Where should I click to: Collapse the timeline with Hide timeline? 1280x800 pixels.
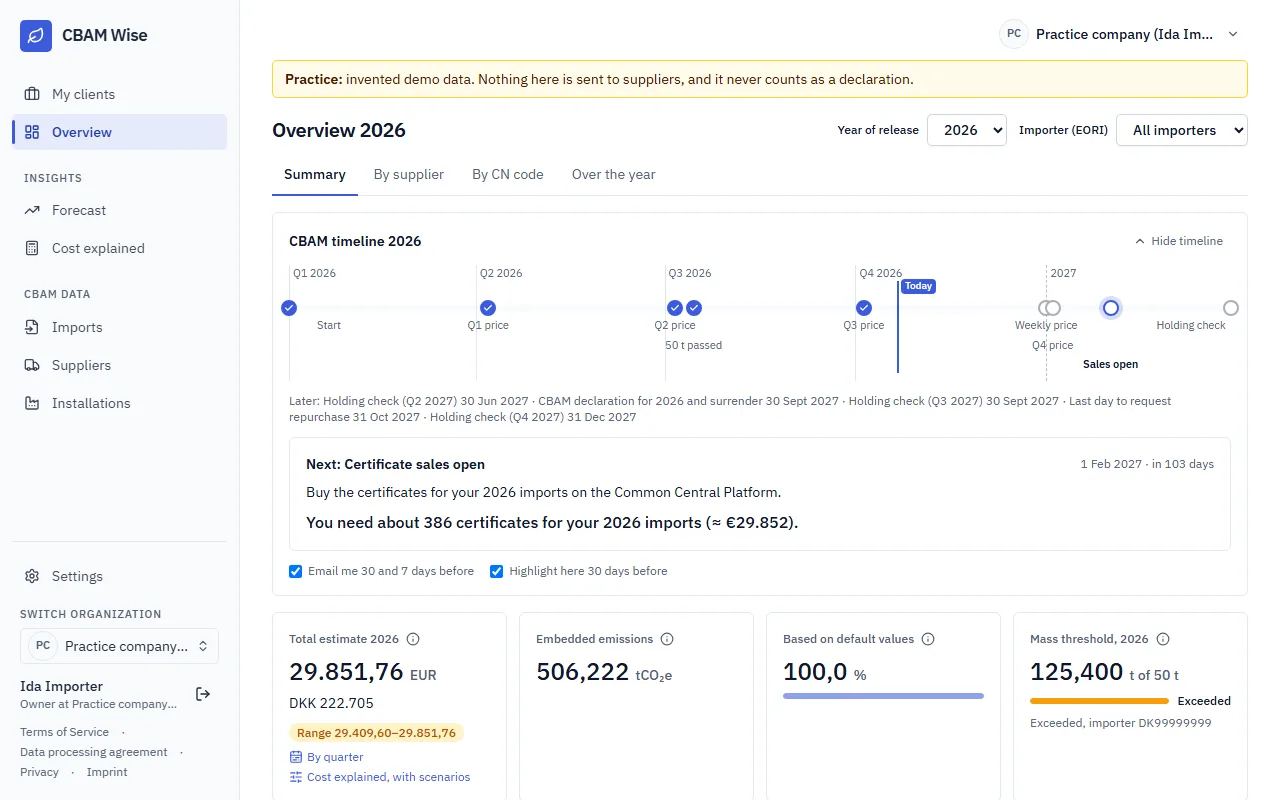(1178, 241)
